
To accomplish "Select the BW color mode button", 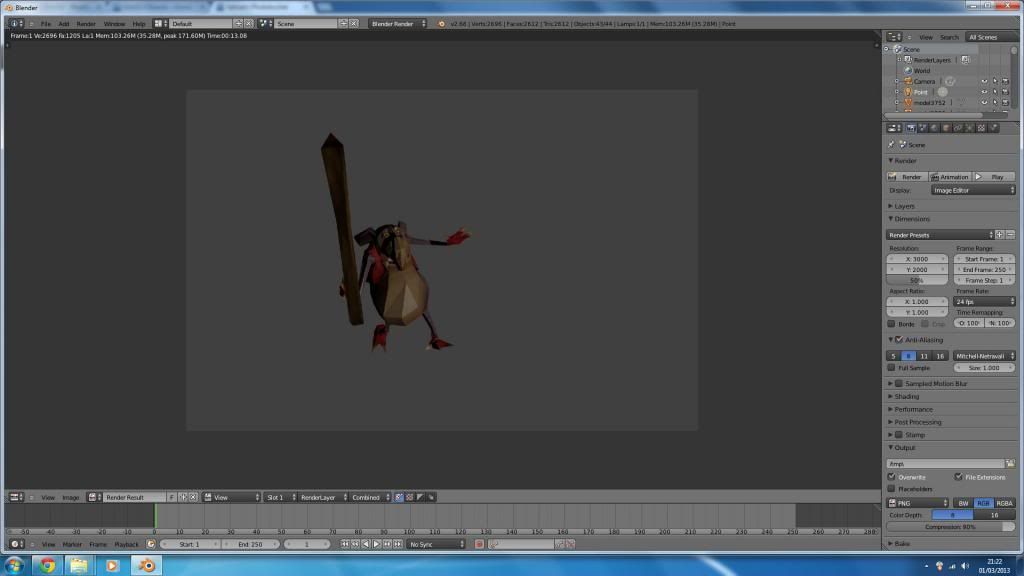I will (x=963, y=504).
